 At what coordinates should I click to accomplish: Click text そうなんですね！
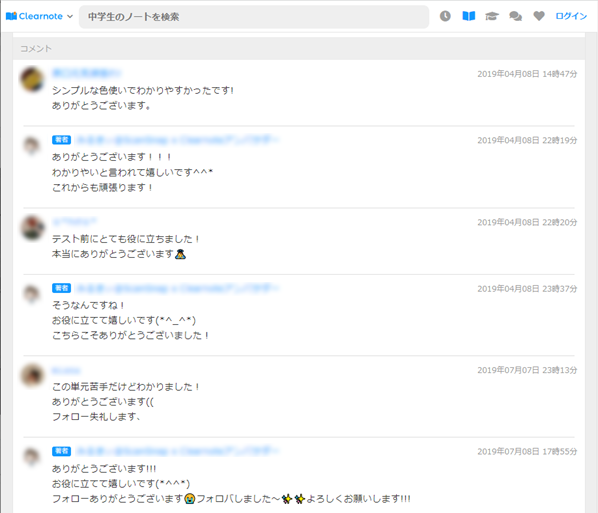pos(88,305)
